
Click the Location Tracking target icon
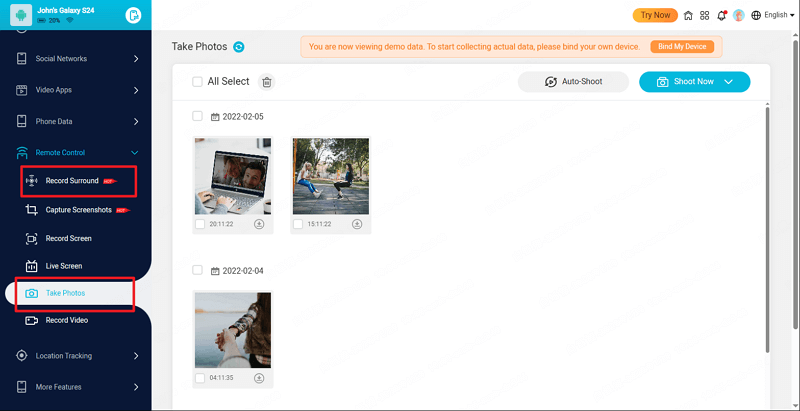[21, 355]
